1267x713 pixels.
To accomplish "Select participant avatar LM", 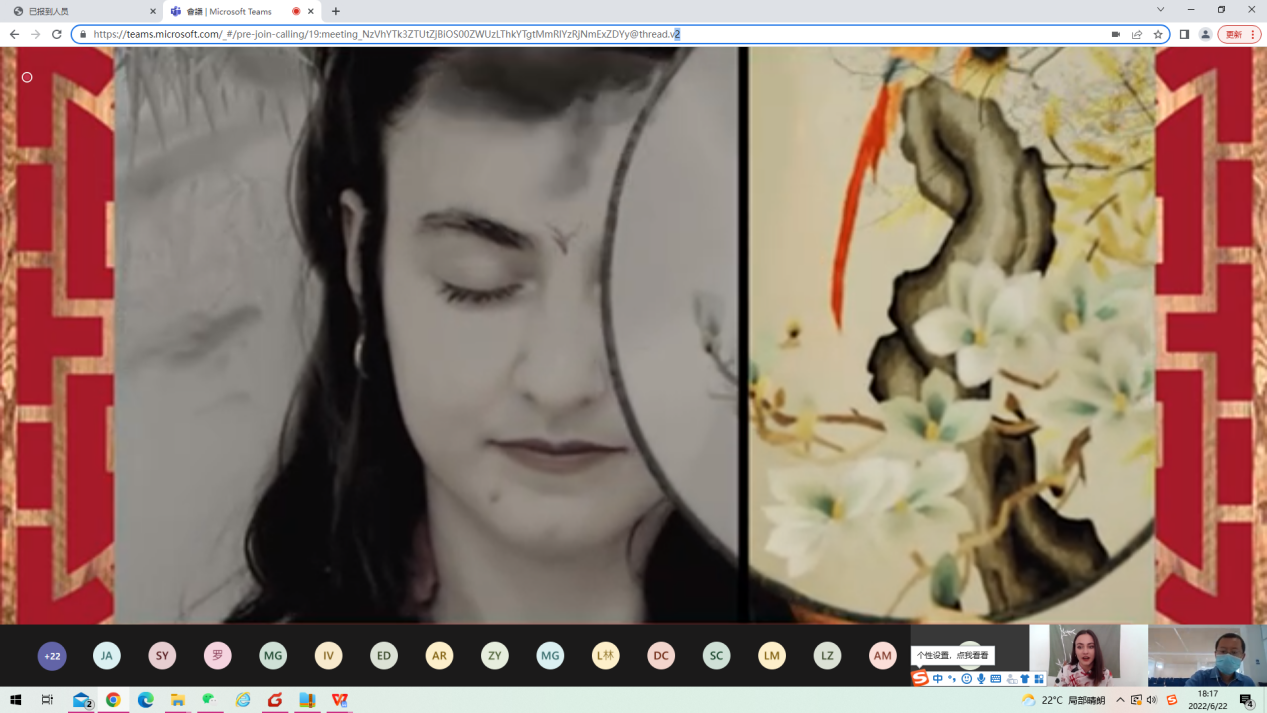I will tap(771, 656).
